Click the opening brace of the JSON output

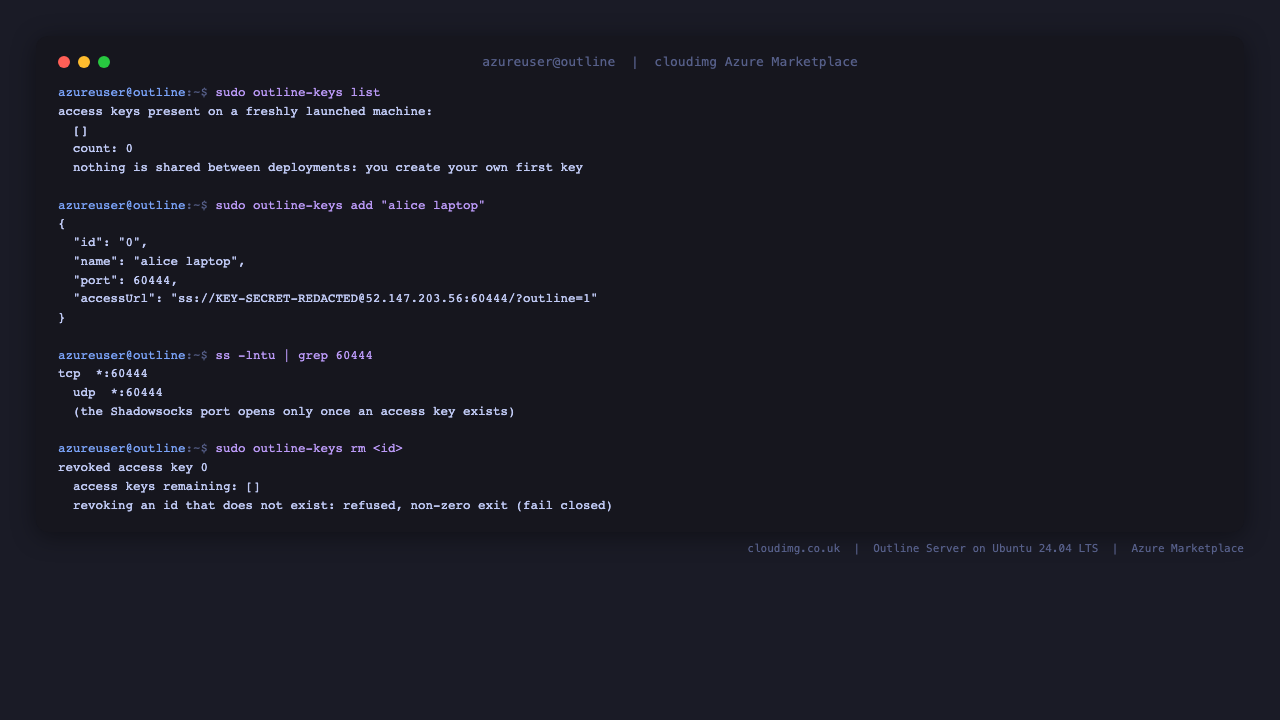62,224
